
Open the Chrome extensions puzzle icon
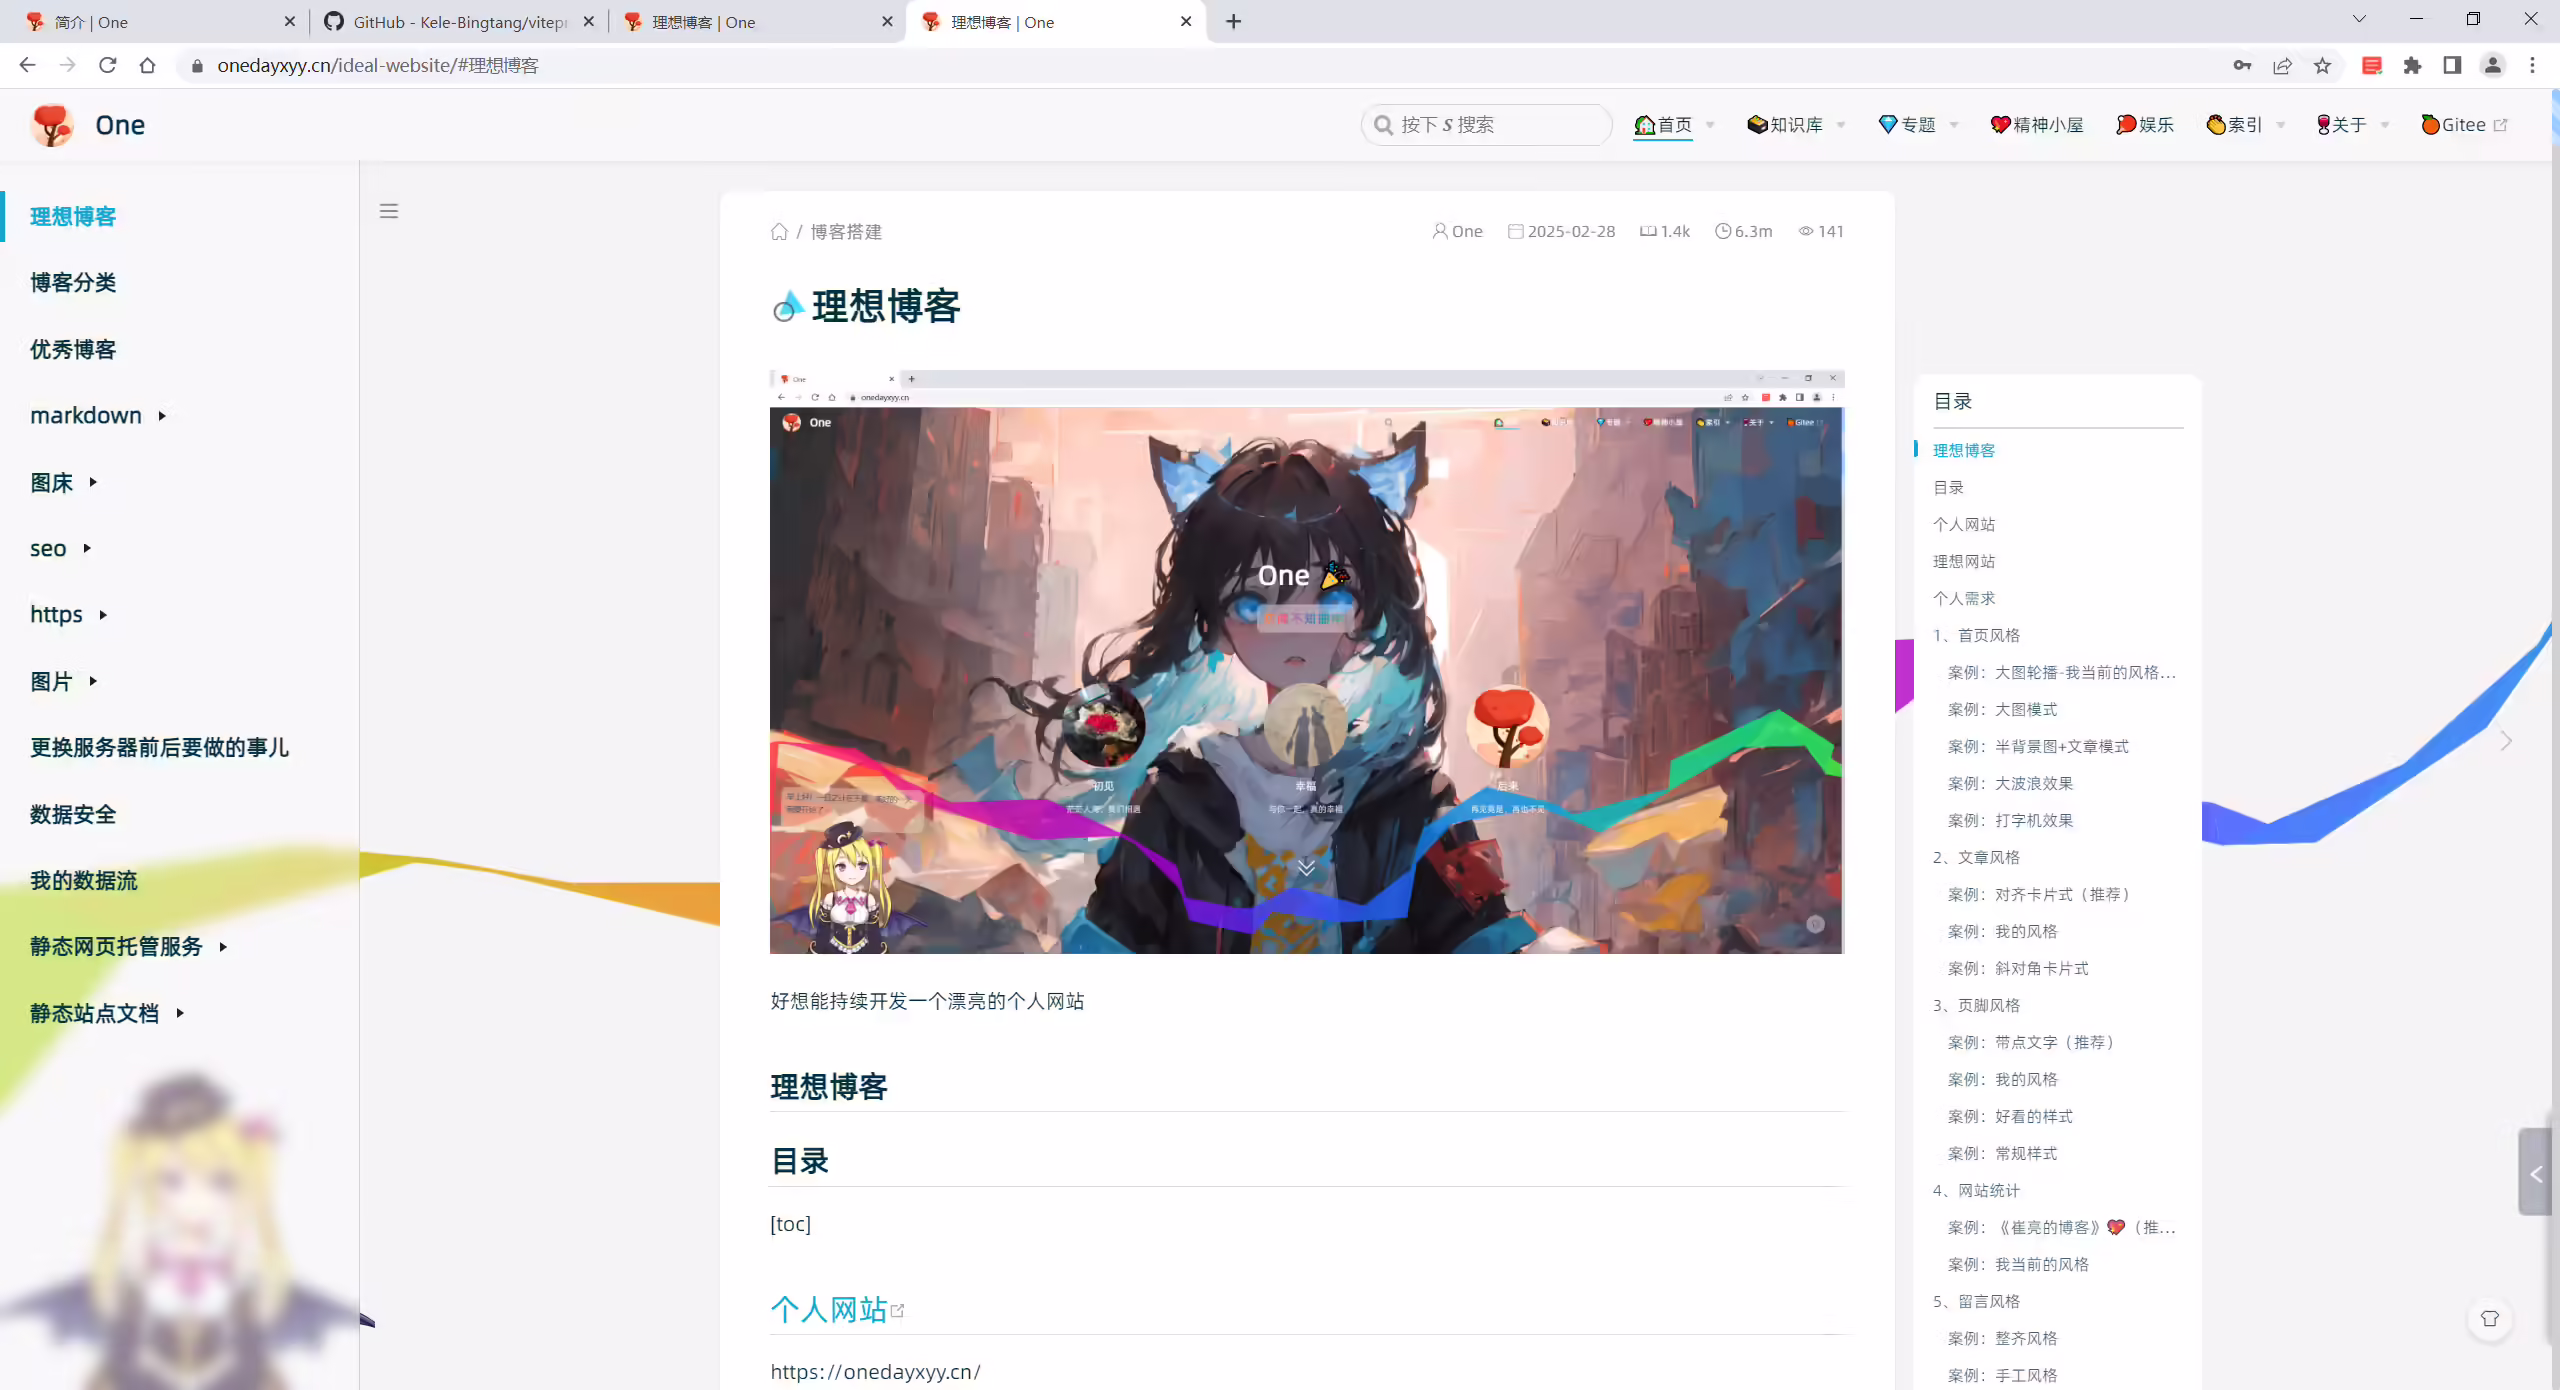pyautogui.click(x=2413, y=65)
